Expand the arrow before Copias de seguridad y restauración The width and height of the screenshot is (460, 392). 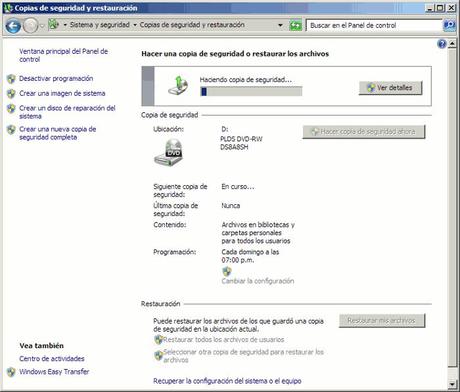point(135,25)
